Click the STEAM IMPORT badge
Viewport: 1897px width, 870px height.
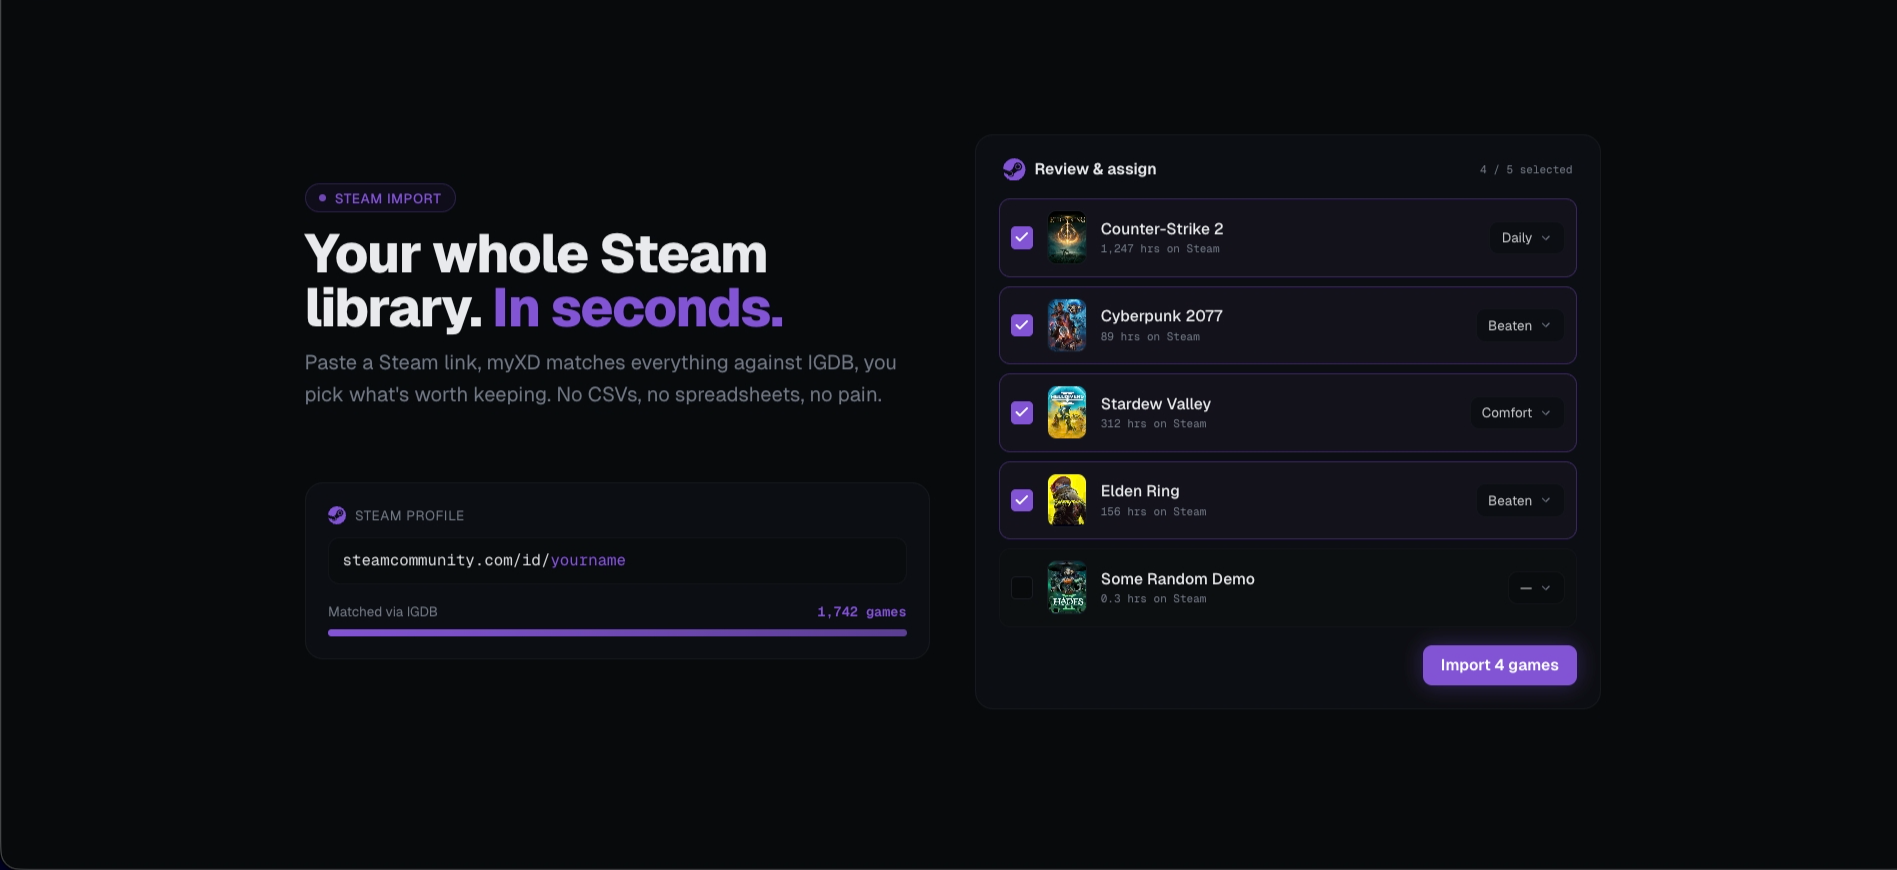click(380, 198)
